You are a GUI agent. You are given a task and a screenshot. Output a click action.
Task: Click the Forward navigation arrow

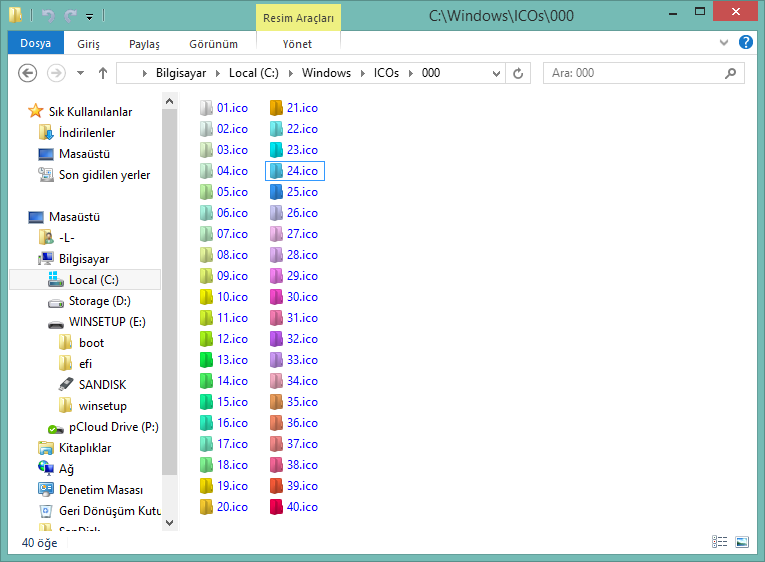(x=56, y=73)
